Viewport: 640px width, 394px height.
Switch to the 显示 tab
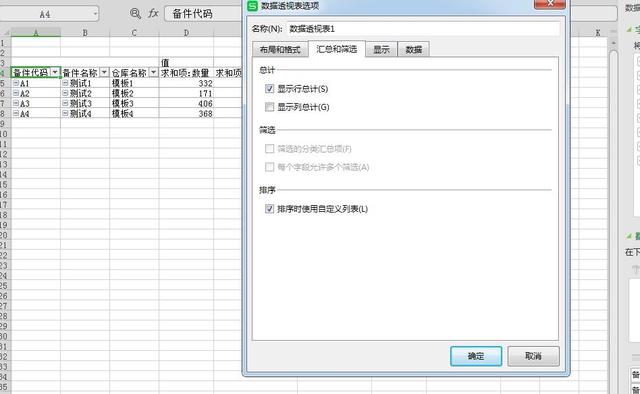coord(381,49)
